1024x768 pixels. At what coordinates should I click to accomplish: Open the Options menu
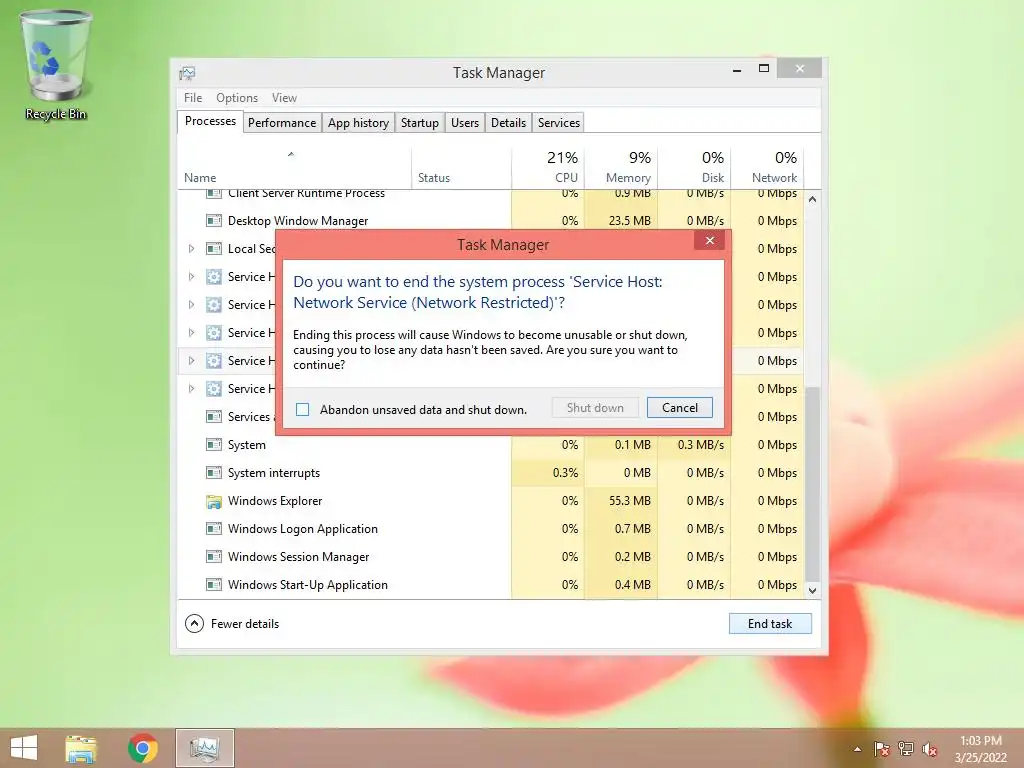pos(237,98)
